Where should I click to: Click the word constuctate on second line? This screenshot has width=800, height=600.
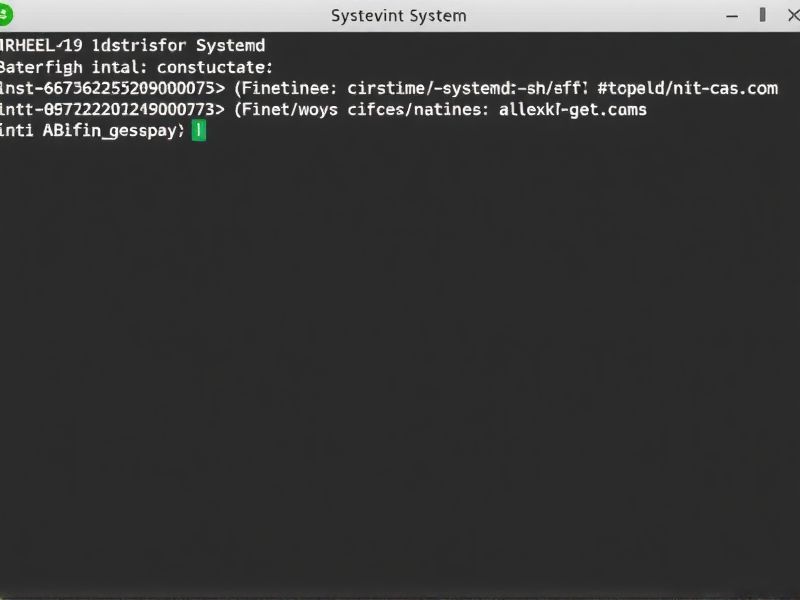216,67
